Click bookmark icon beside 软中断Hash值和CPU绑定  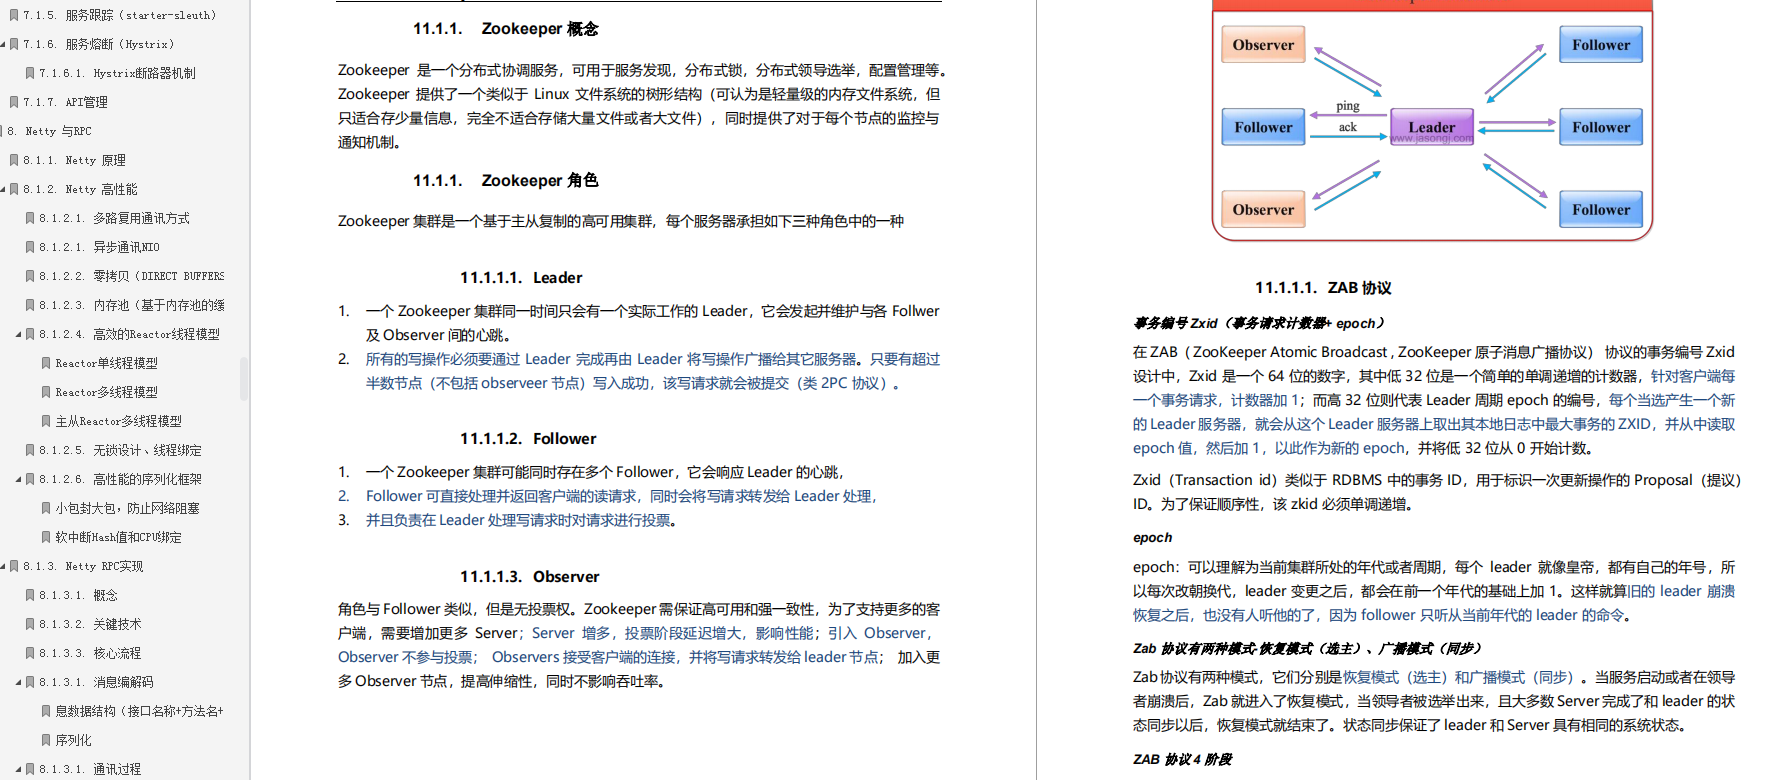(46, 537)
